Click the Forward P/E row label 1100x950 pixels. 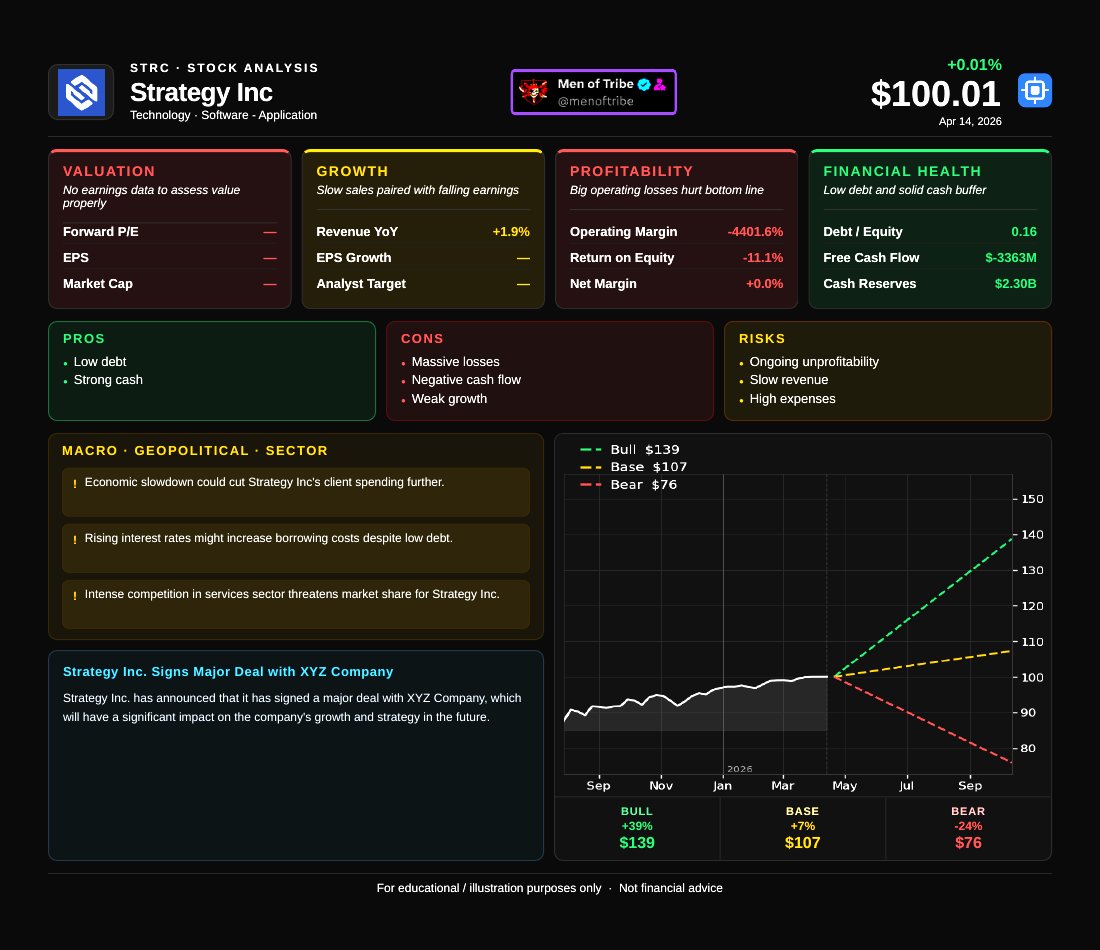pyautogui.click(x=100, y=232)
